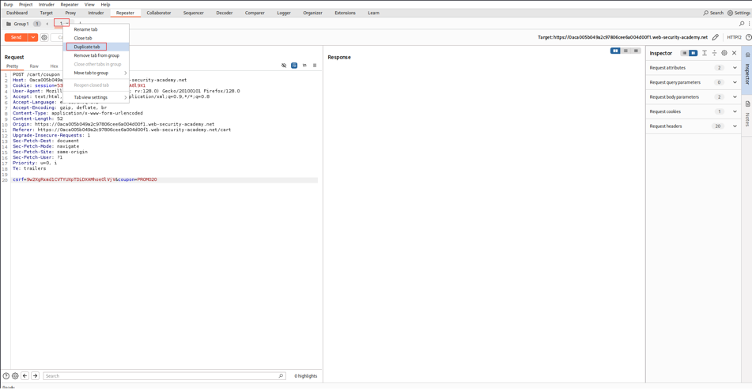Click the pencil icon to edit target
The width and height of the screenshot is (755, 390).
click(716, 37)
